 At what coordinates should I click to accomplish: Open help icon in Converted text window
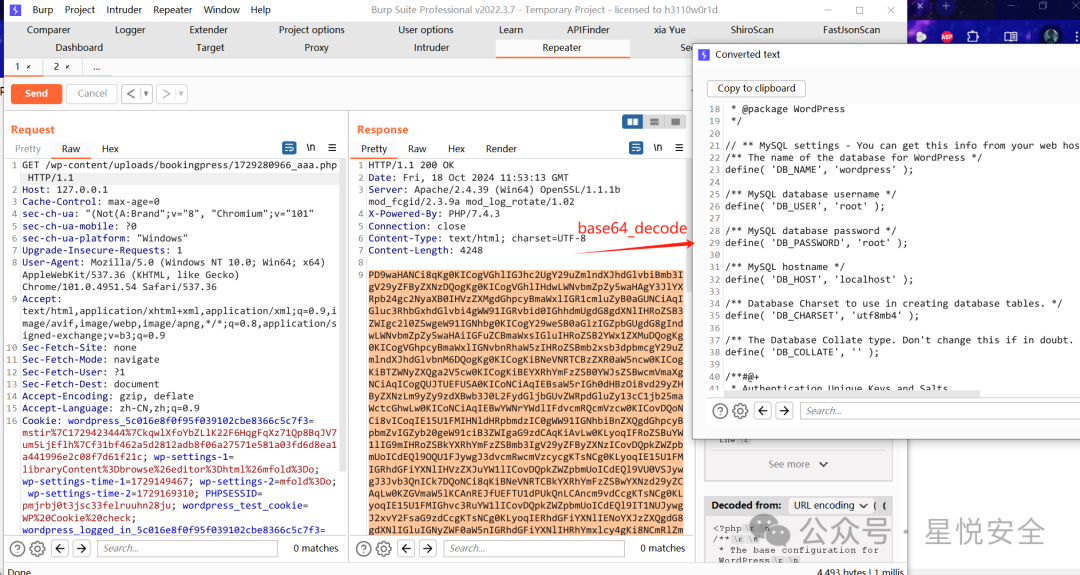pyautogui.click(x=720, y=411)
